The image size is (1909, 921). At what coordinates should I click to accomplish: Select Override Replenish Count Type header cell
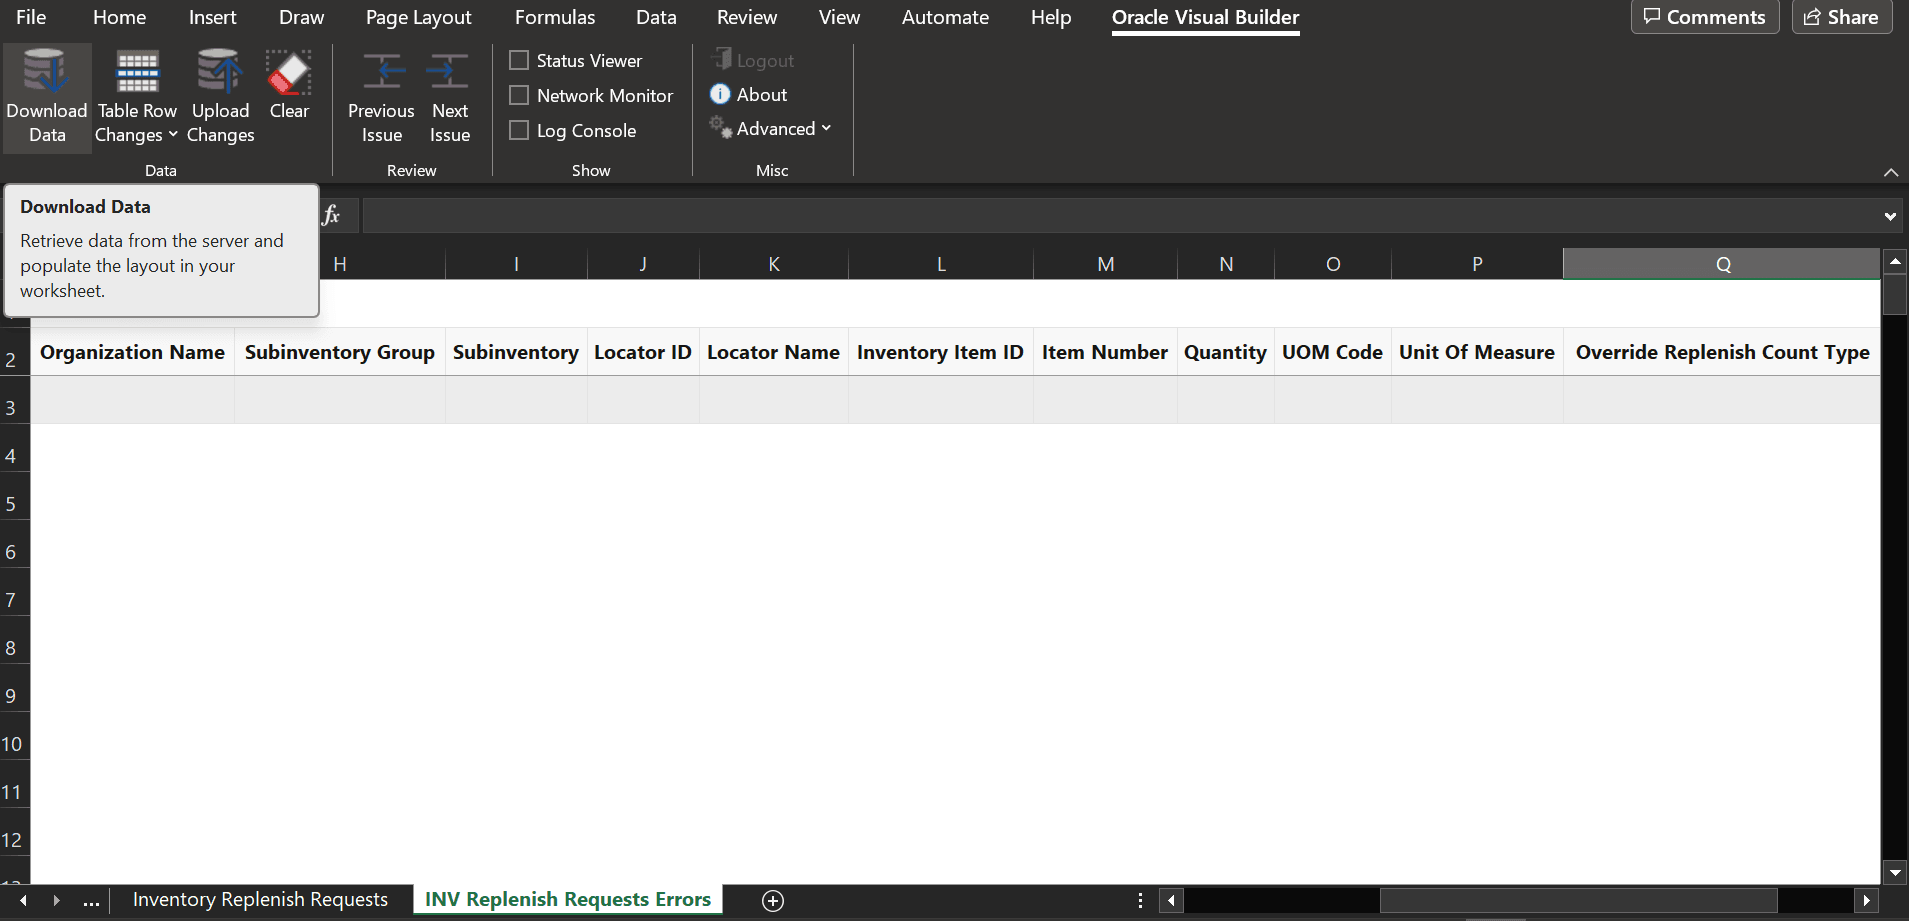(1722, 352)
